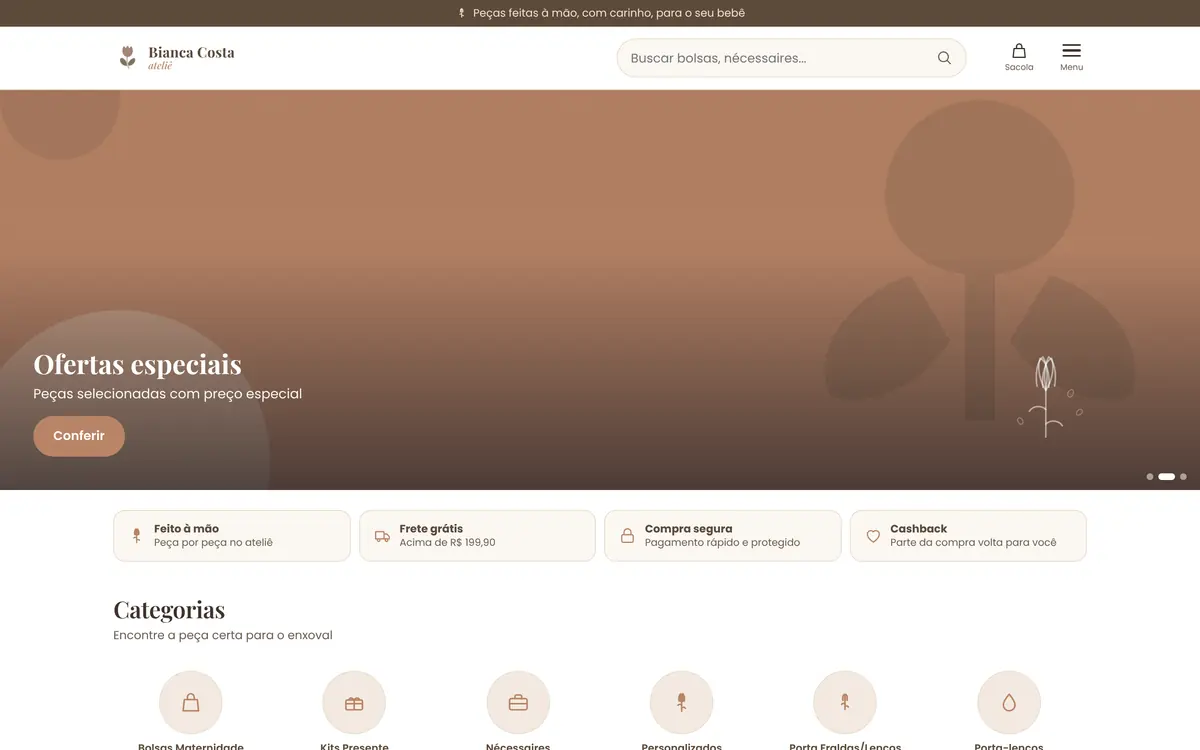
Task: Click the 'Compra segura' padlock icon
Action: 627,536
